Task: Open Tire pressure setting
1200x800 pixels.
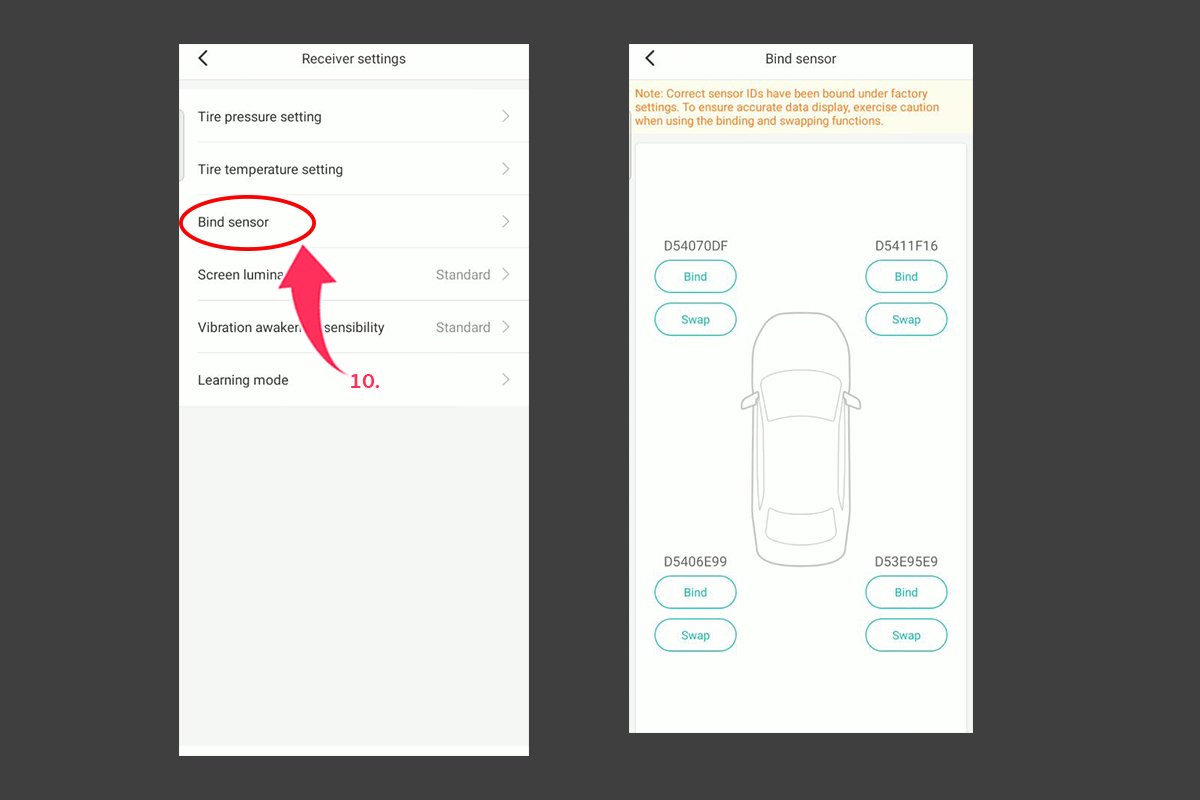Action: pyautogui.click(x=260, y=117)
